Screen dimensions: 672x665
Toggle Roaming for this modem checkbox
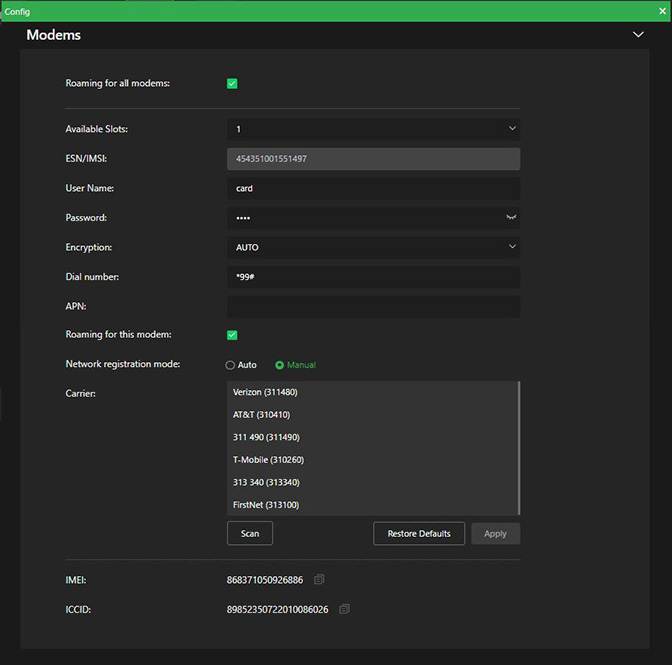(232, 335)
